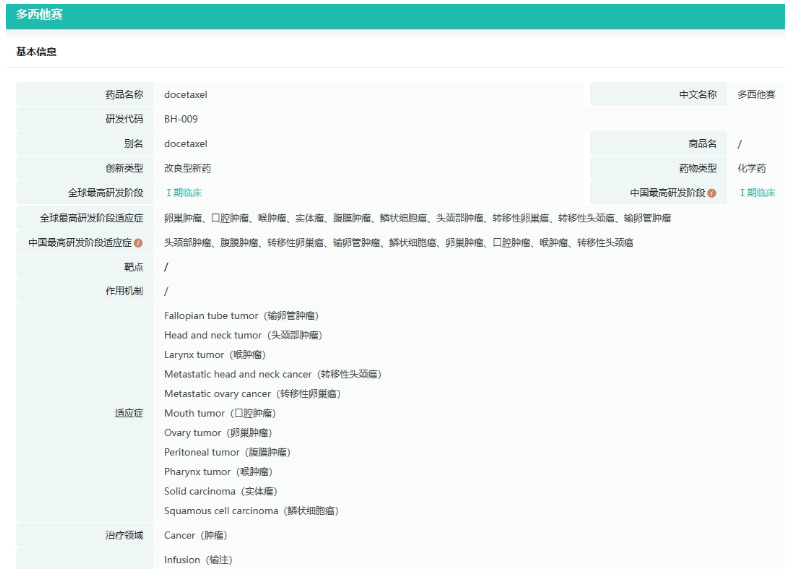789x579 pixels.
Task: Click info icon beside 中国最高研发阶段
Action: 712,193
